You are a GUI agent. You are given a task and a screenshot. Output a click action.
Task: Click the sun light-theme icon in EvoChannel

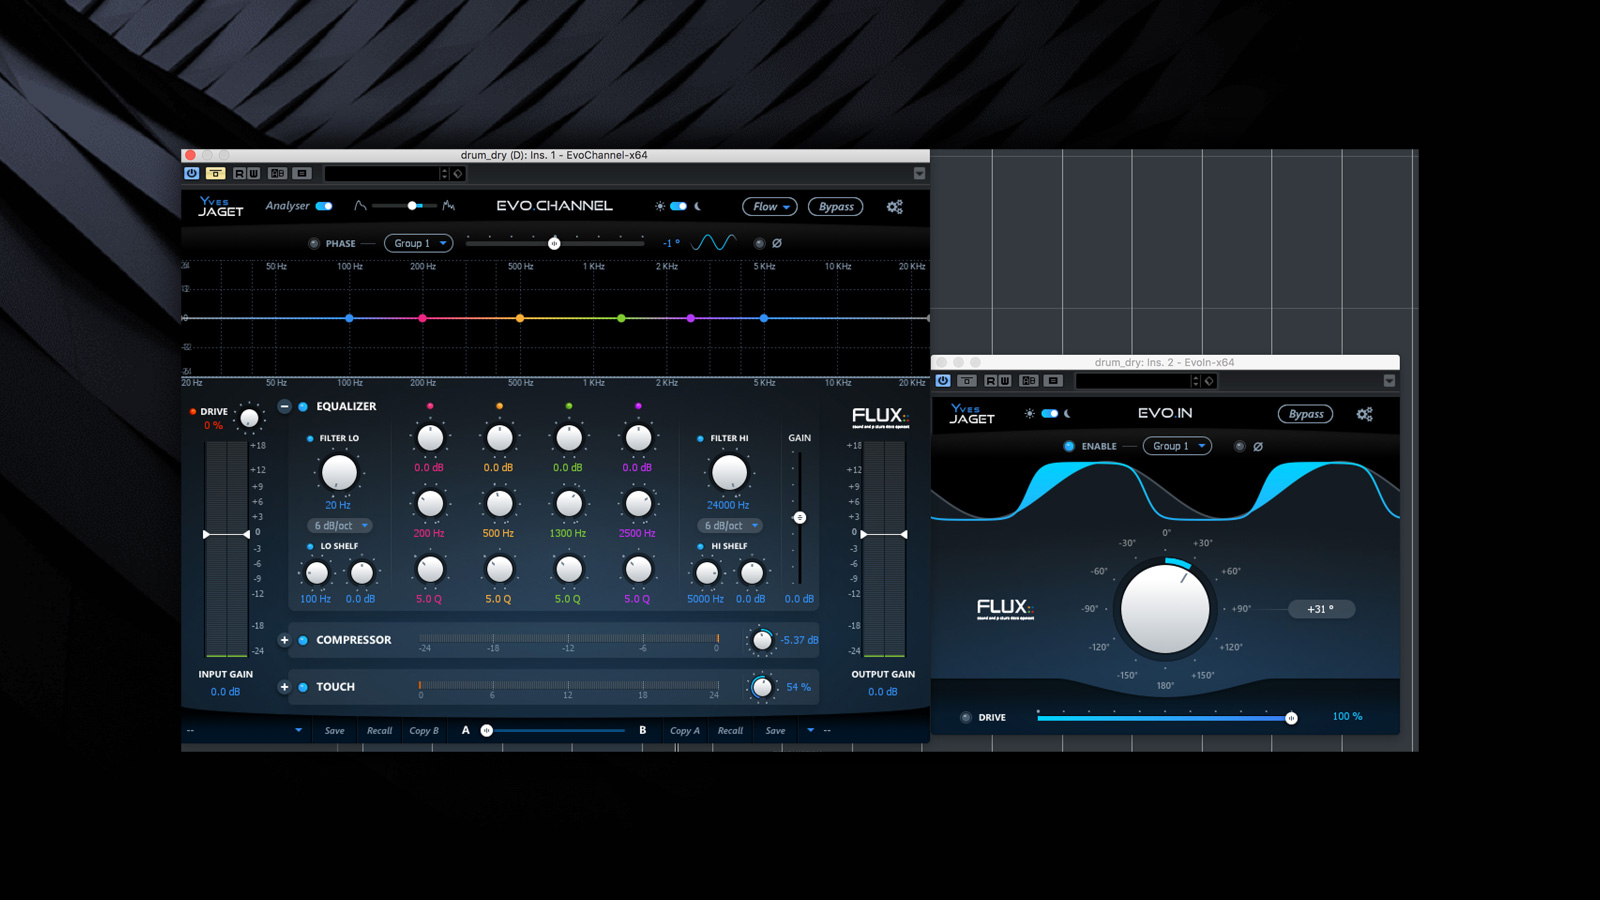pyautogui.click(x=660, y=206)
